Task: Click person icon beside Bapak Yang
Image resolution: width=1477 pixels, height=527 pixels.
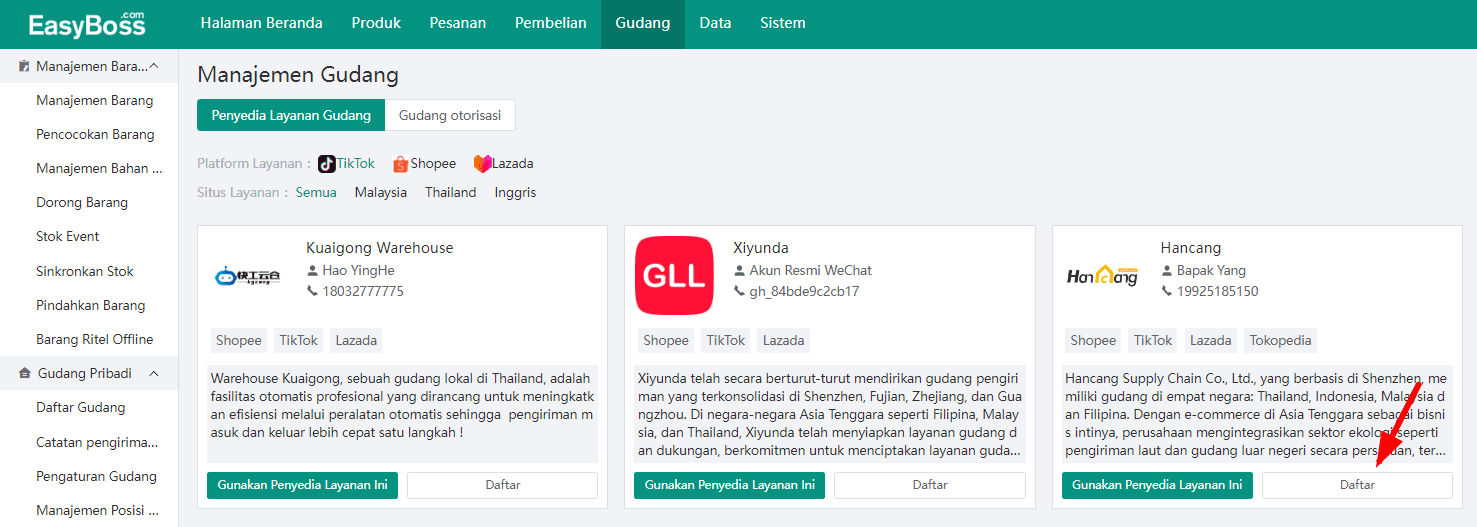Action: tap(1167, 270)
